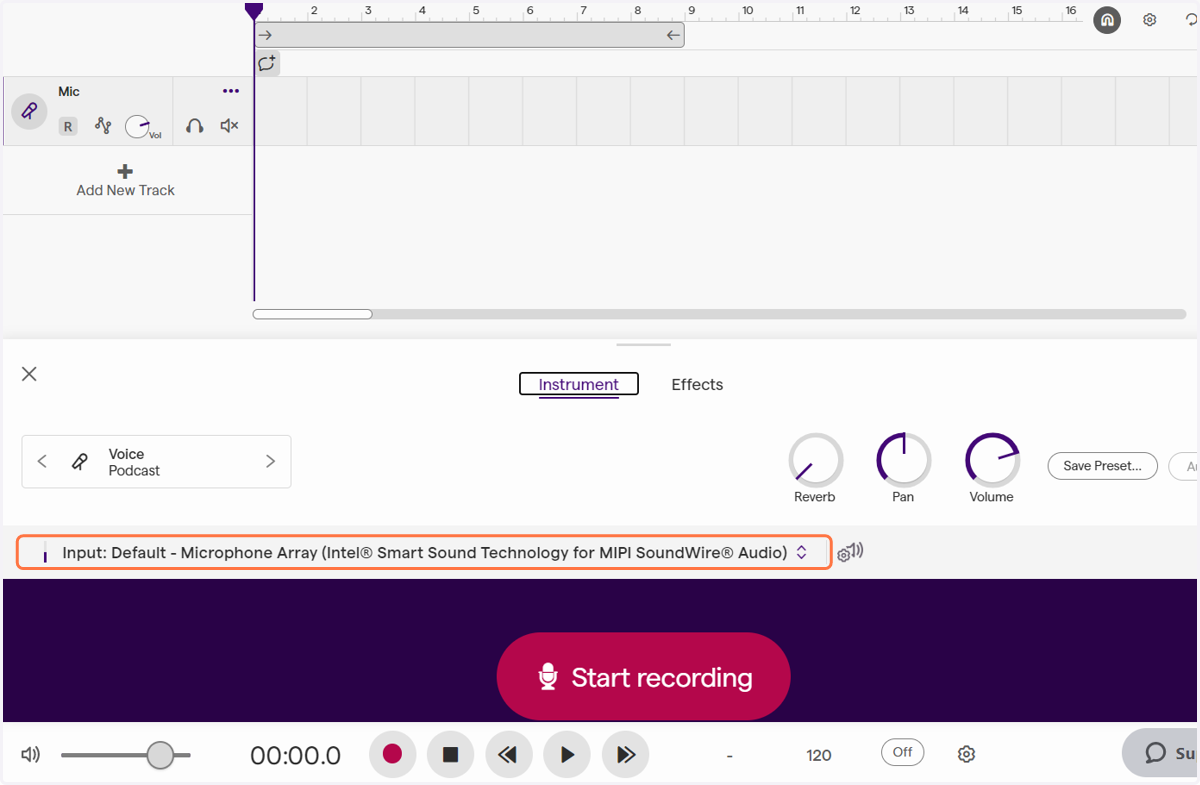The height and width of the screenshot is (785, 1200).
Task: Click the instrument Volume knob
Action: (992, 460)
